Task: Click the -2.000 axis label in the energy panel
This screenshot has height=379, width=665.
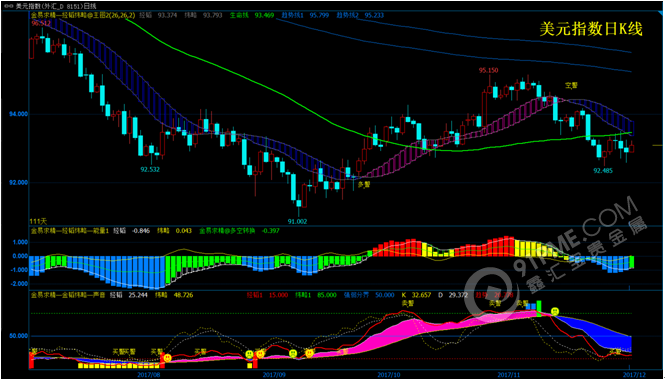Action: [20, 284]
